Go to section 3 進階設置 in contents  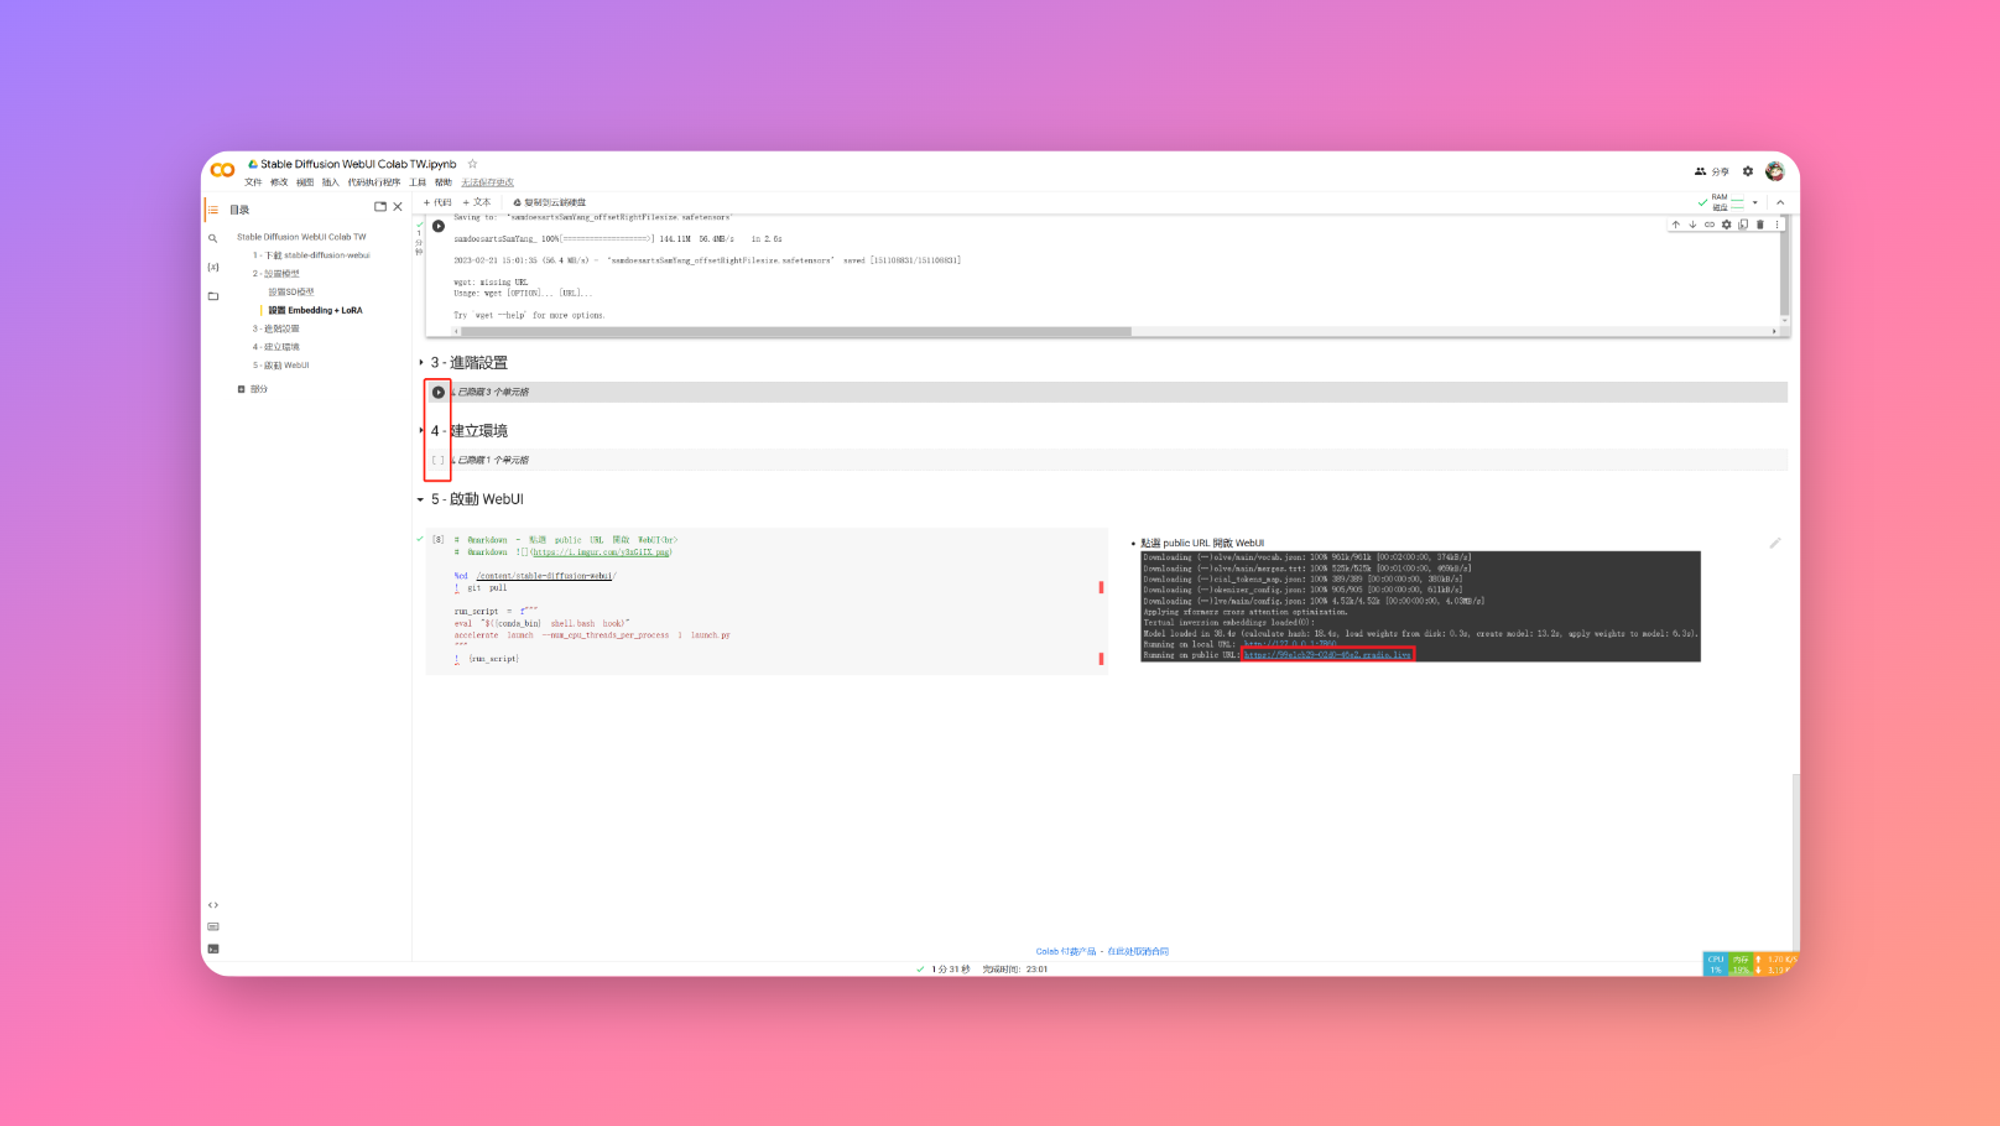(276, 329)
